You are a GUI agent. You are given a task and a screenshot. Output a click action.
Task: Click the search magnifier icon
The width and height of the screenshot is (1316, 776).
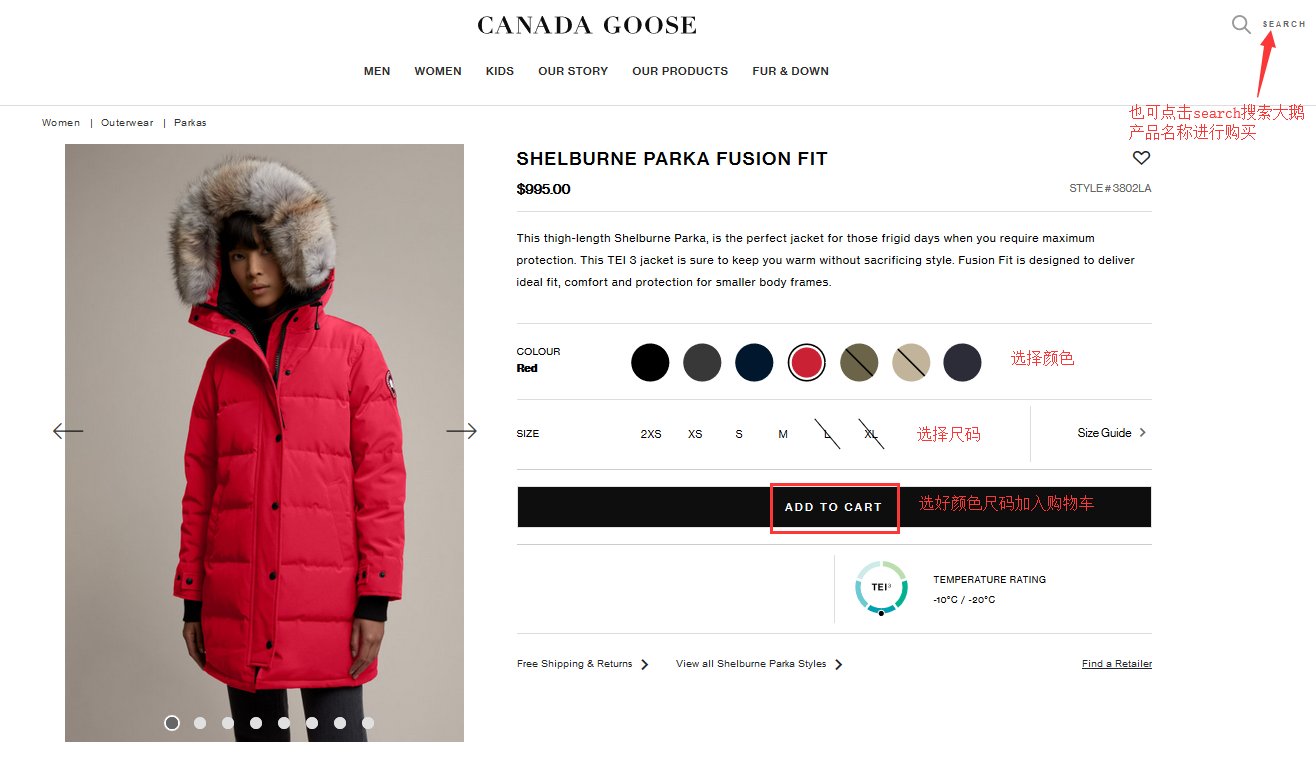pos(1241,24)
